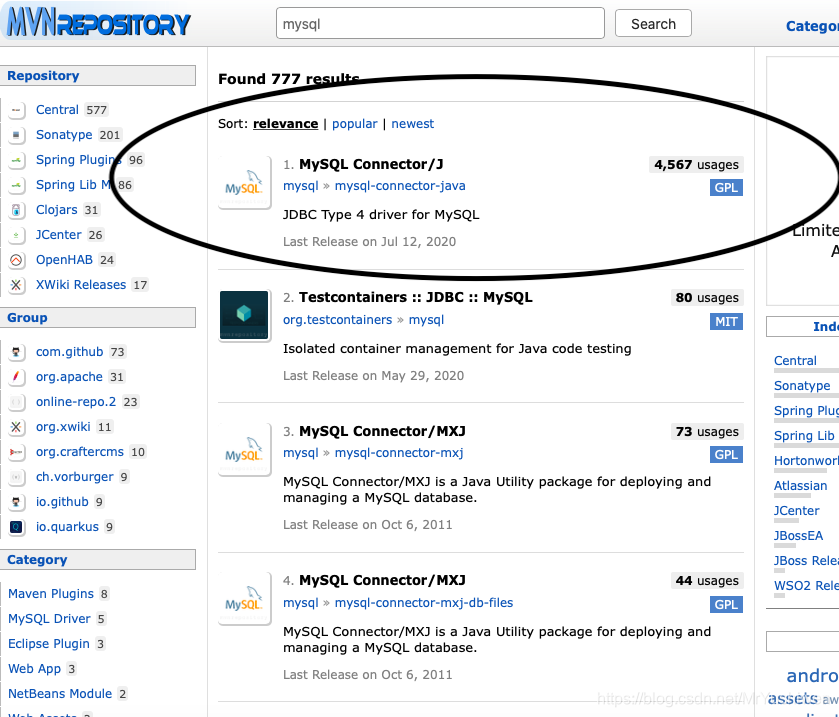Open Testcontainers :: JDBC :: MySQL title
The height and width of the screenshot is (717, 839).
coord(415,298)
